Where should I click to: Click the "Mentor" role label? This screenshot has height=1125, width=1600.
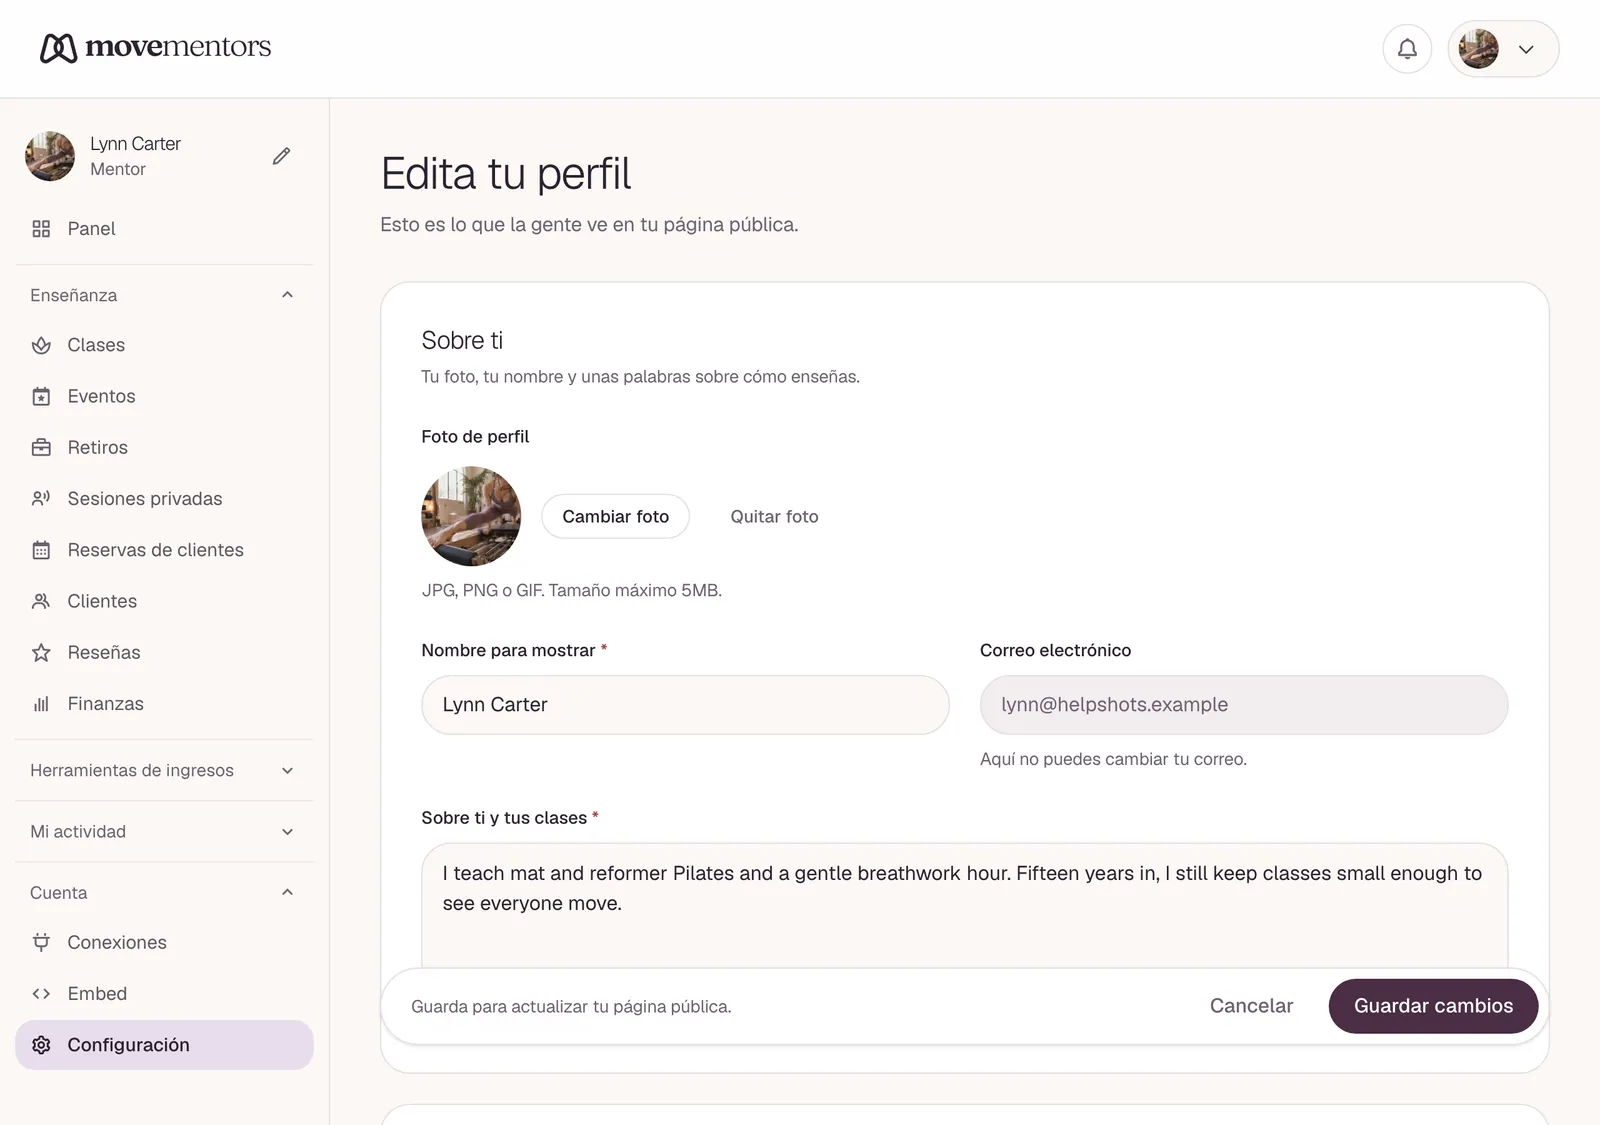point(118,169)
